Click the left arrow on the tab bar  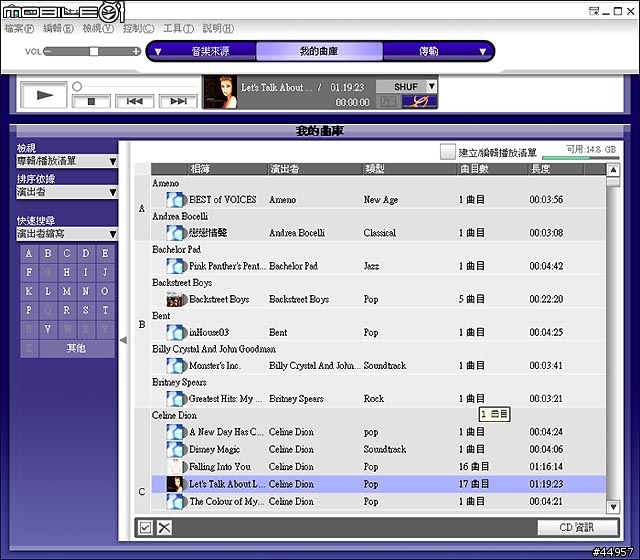click(158, 52)
